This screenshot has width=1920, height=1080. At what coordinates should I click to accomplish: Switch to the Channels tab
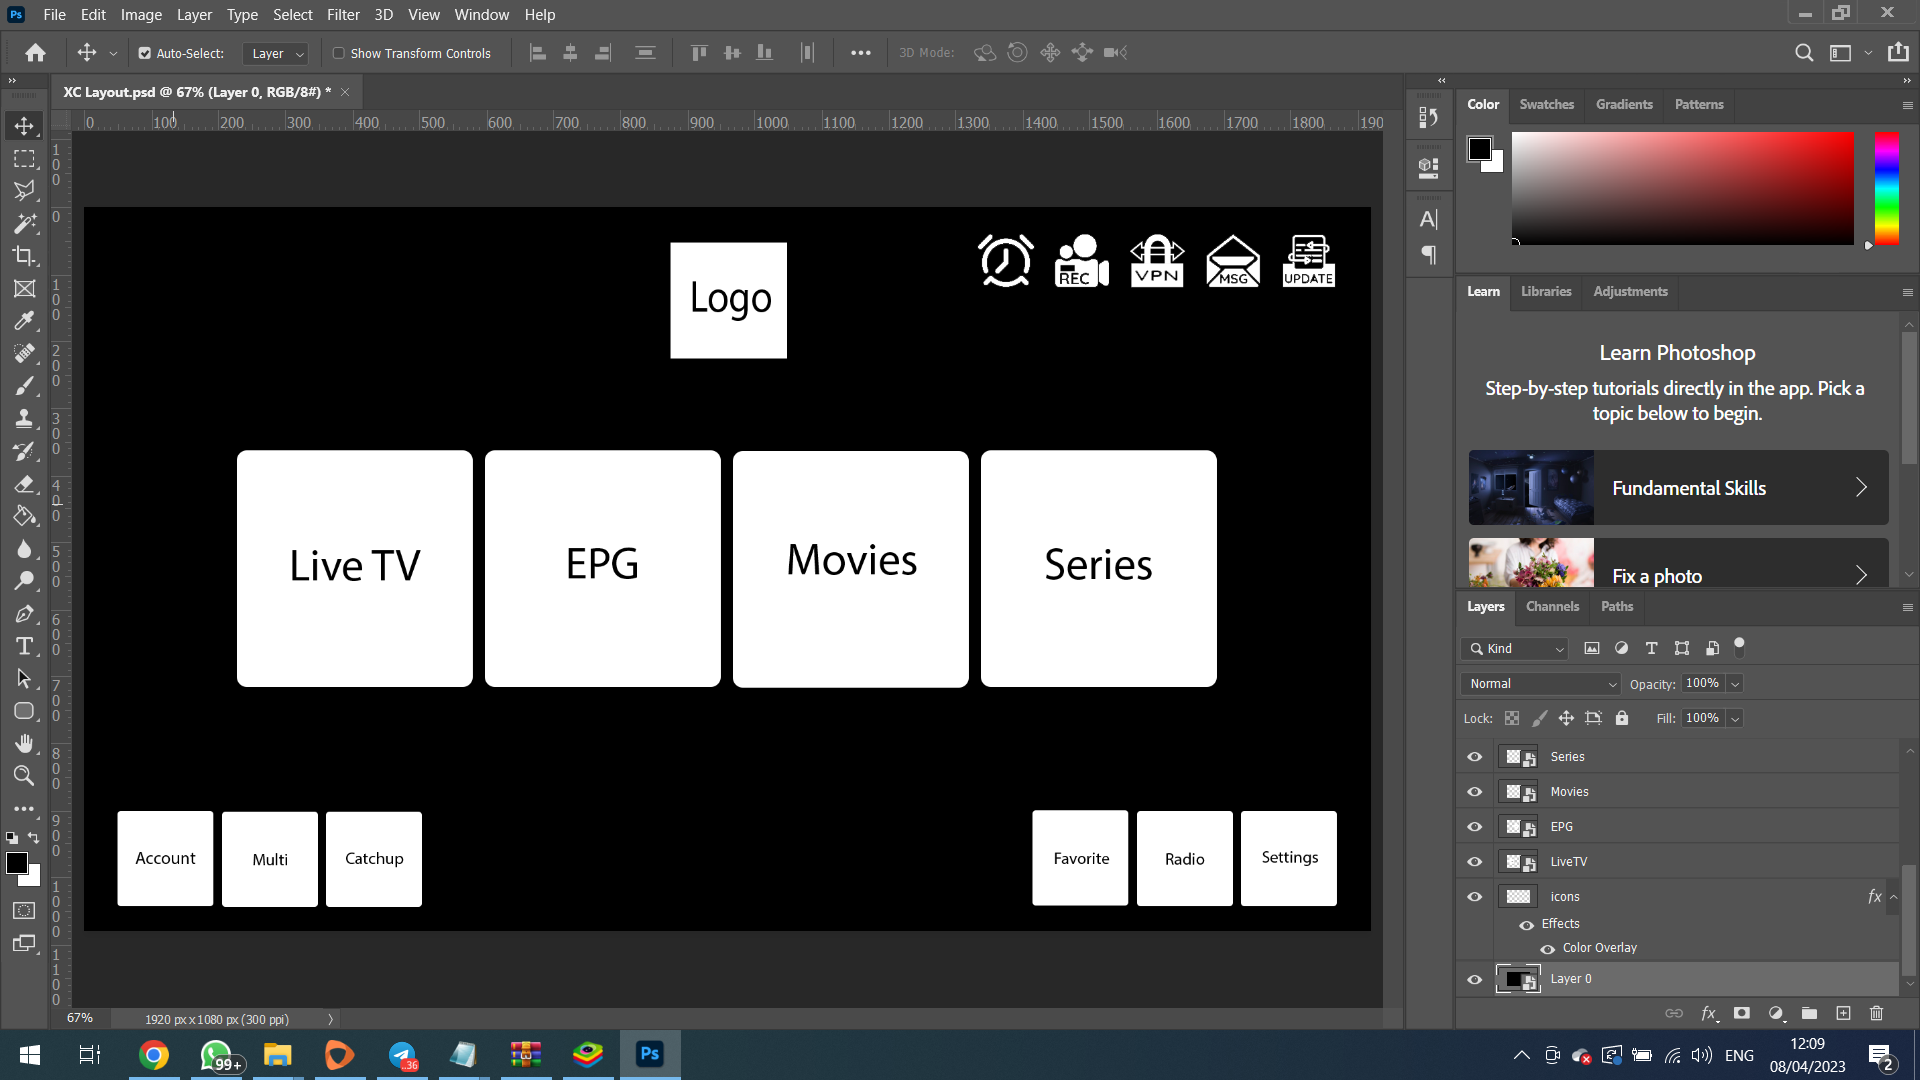pyautogui.click(x=1552, y=606)
